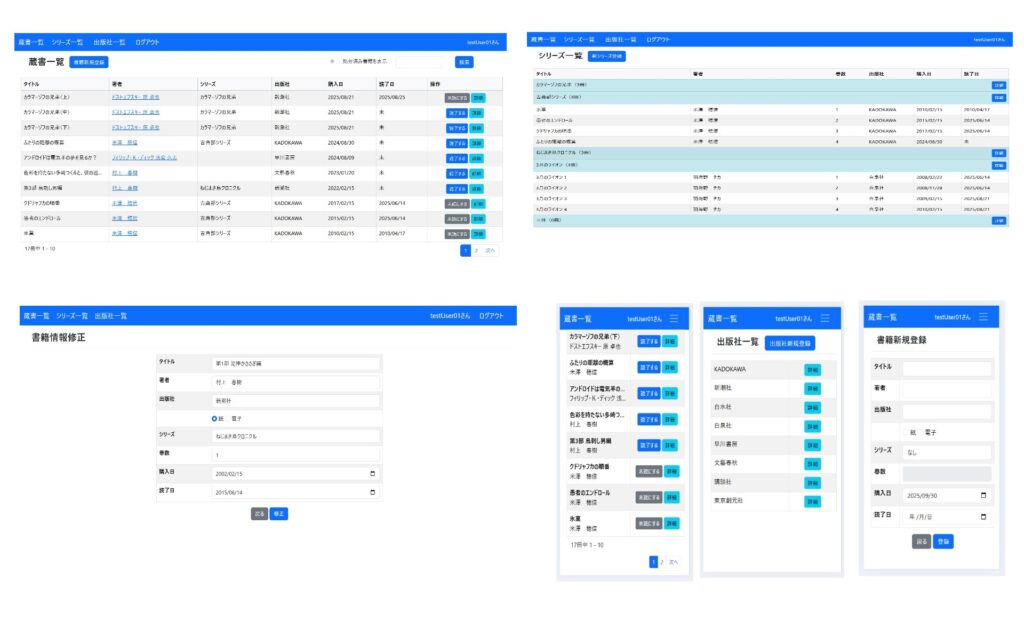Screen dimensions: 1024x644
Task: Click the 修正 submit button
Action: tap(279, 514)
